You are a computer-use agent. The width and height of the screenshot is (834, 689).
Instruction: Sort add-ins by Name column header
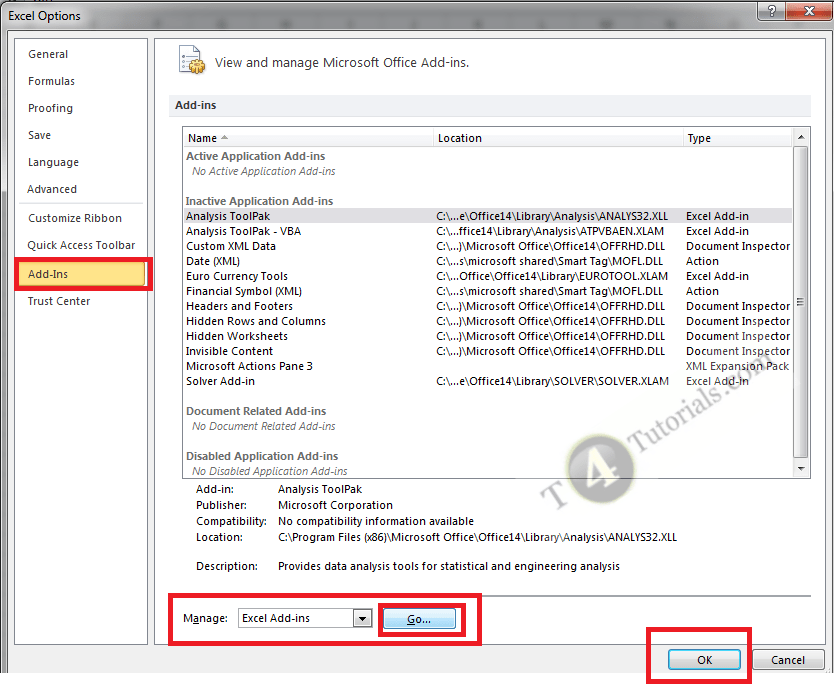pos(308,138)
